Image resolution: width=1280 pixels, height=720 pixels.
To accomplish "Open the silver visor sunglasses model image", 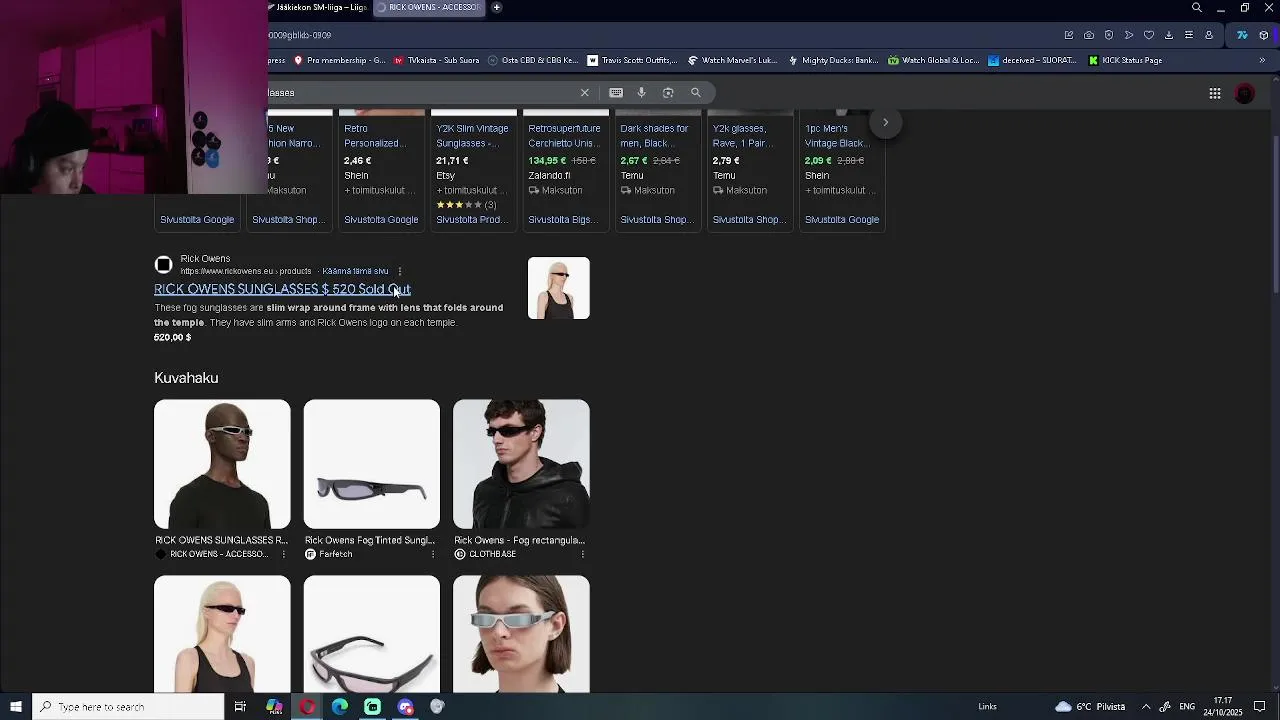I will (x=521, y=634).
